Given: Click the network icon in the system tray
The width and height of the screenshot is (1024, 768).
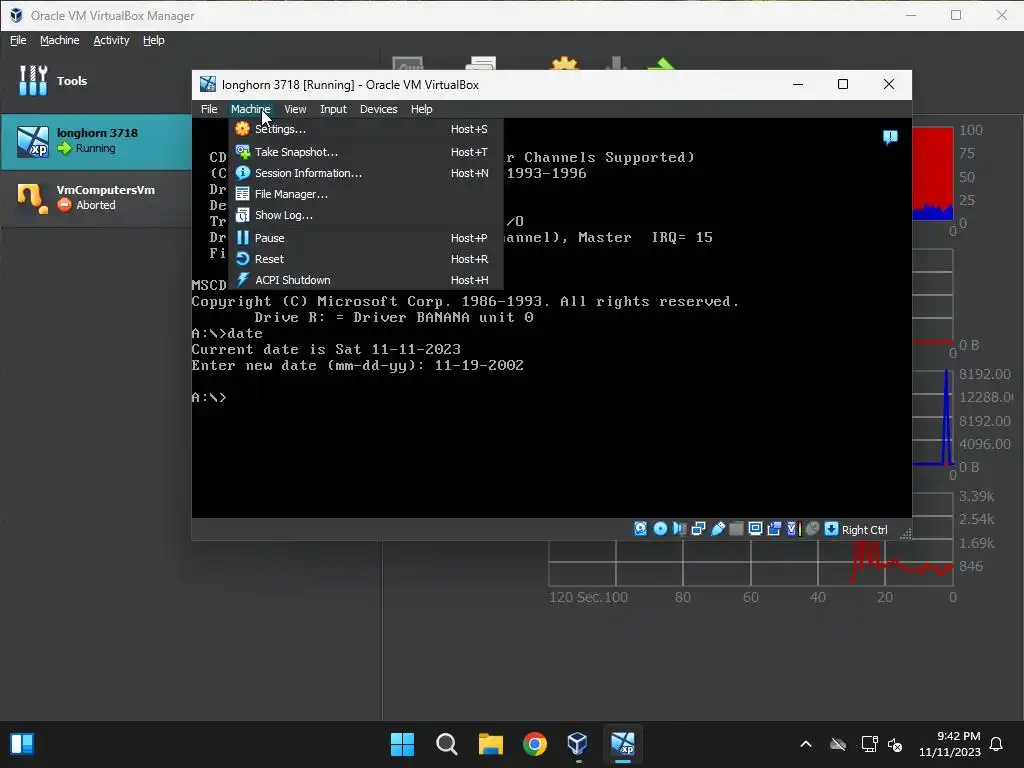Looking at the screenshot, I should [x=869, y=744].
